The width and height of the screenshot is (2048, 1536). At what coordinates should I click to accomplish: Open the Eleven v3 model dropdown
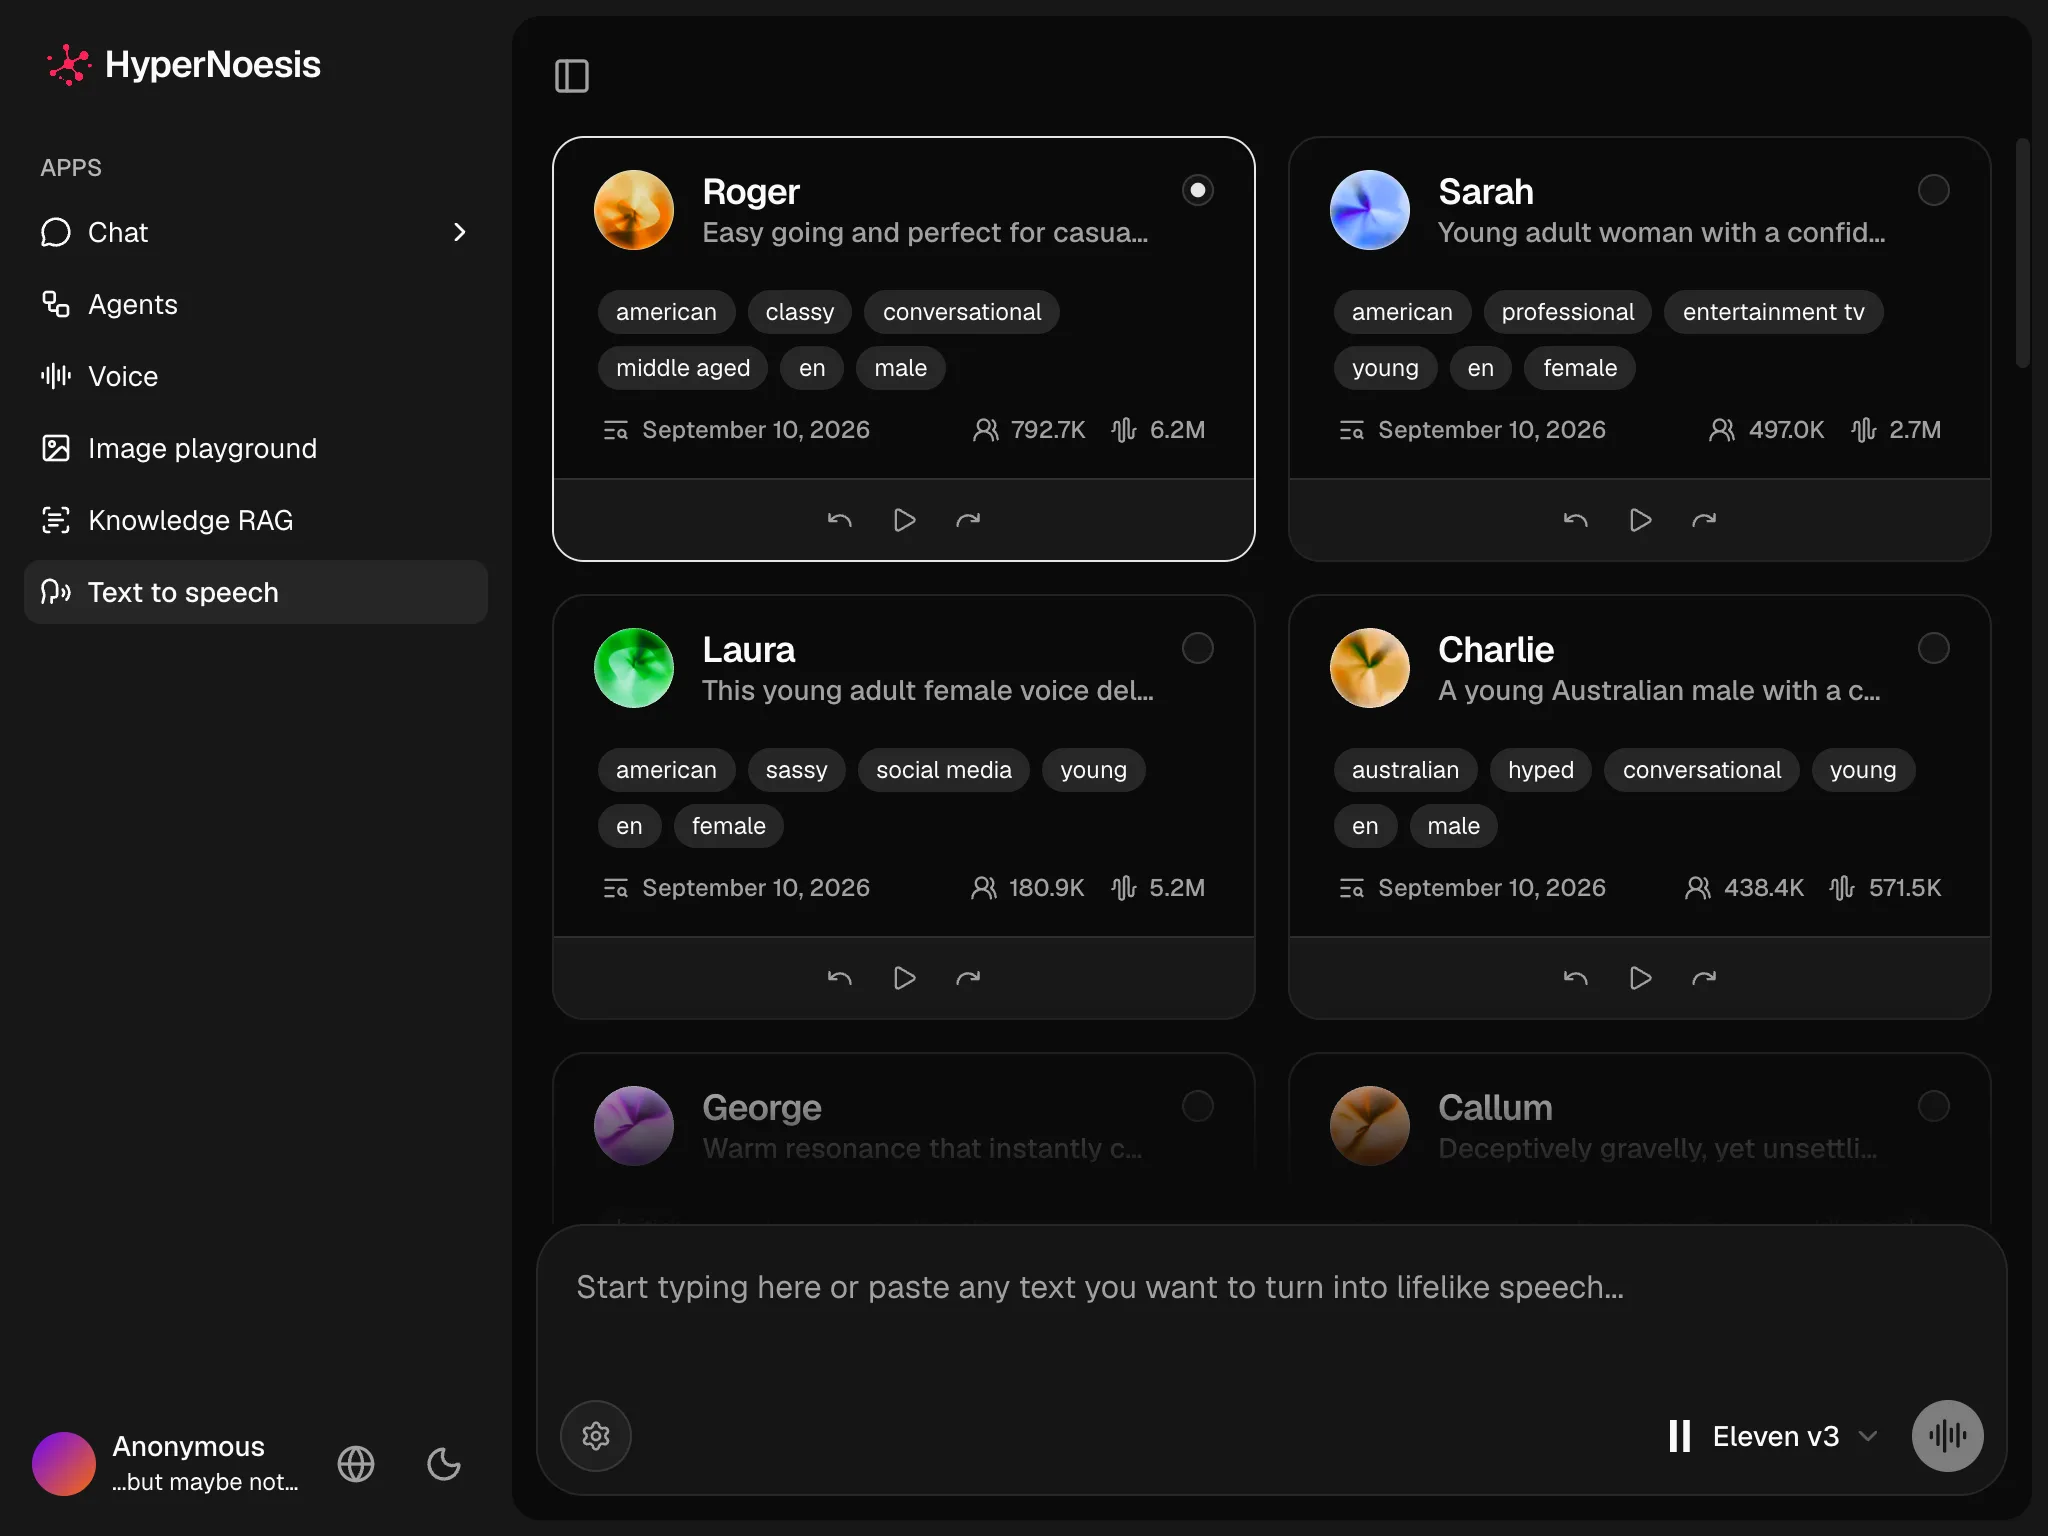coord(1773,1436)
